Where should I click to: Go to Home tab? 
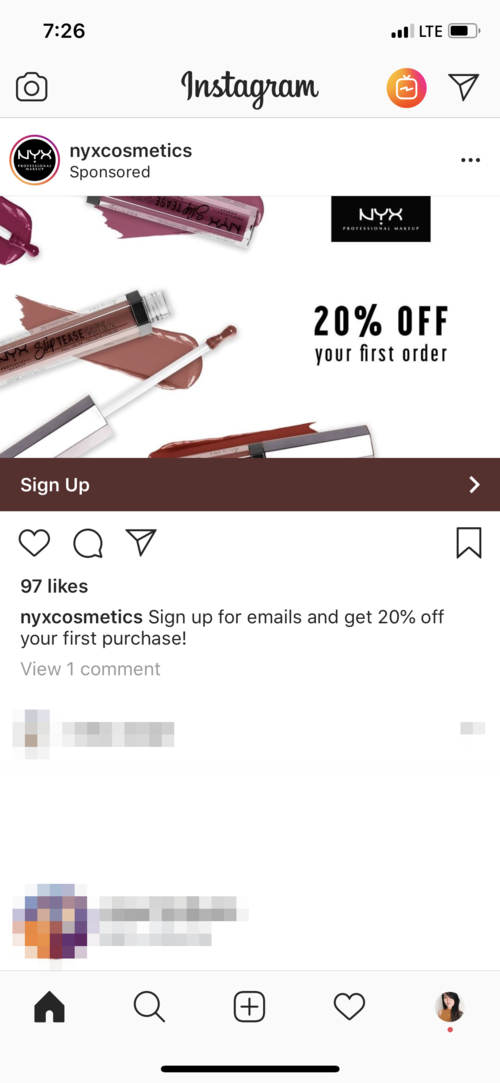[49, 1008]
